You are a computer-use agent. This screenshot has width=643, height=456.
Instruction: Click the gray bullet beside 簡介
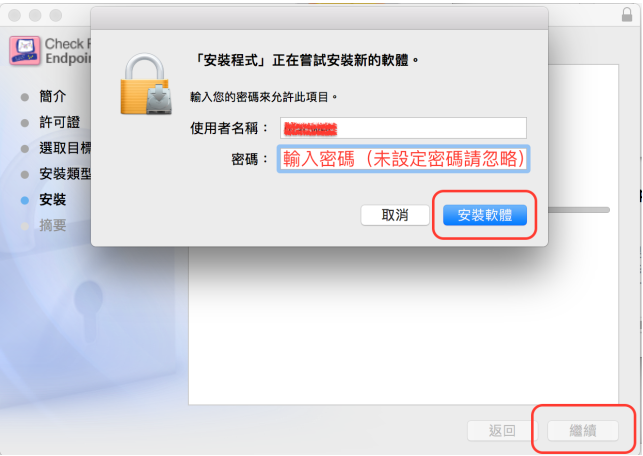[x=25, y=97]
